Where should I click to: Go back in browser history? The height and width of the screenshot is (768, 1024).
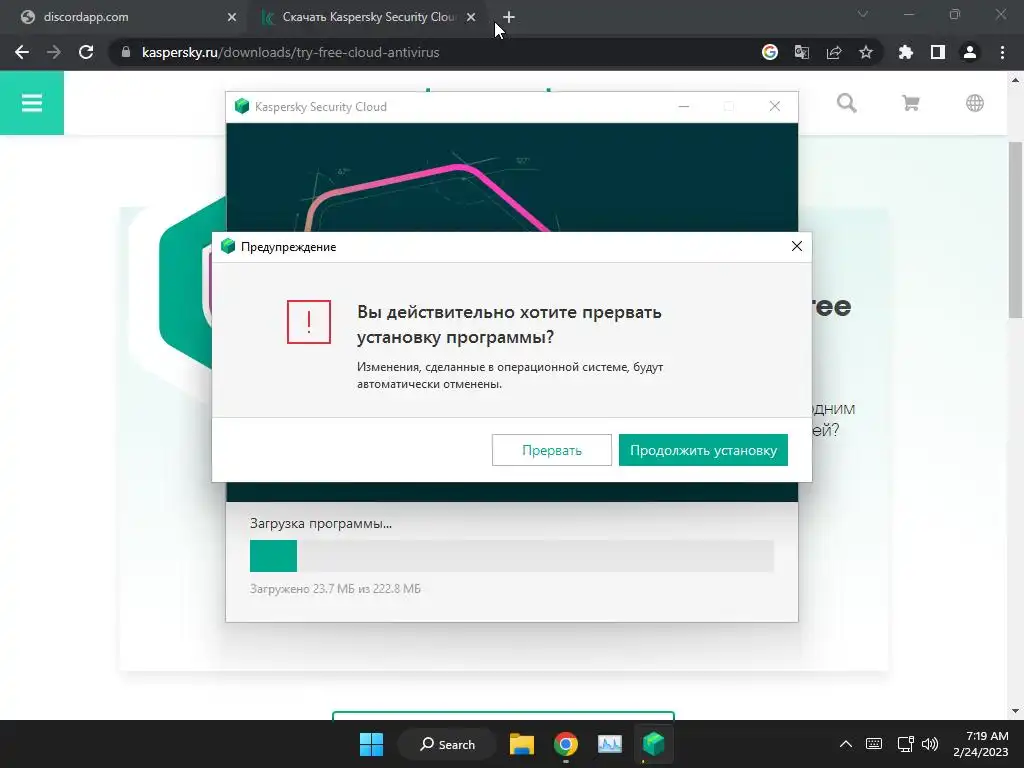click(x=22, y=52)
